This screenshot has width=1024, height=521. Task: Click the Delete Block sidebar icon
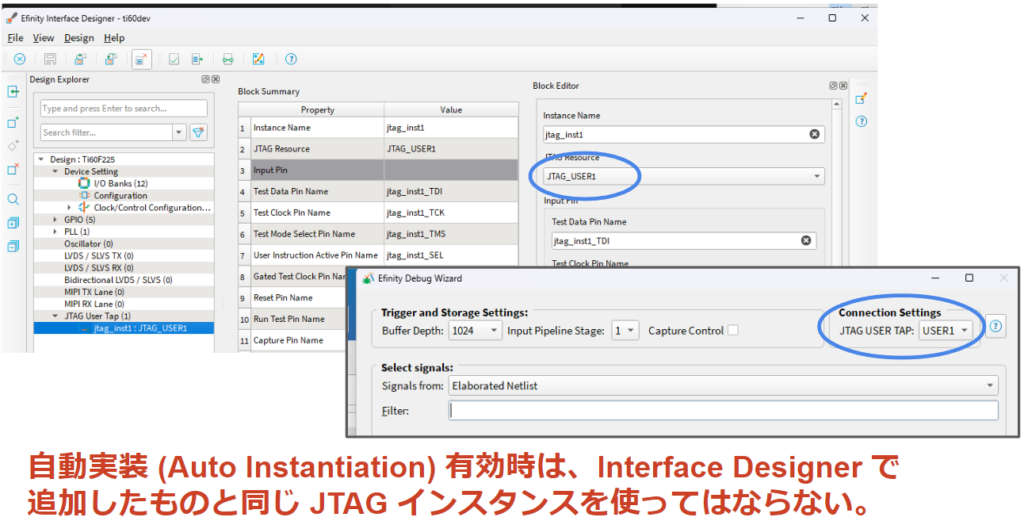click(13, 169)
